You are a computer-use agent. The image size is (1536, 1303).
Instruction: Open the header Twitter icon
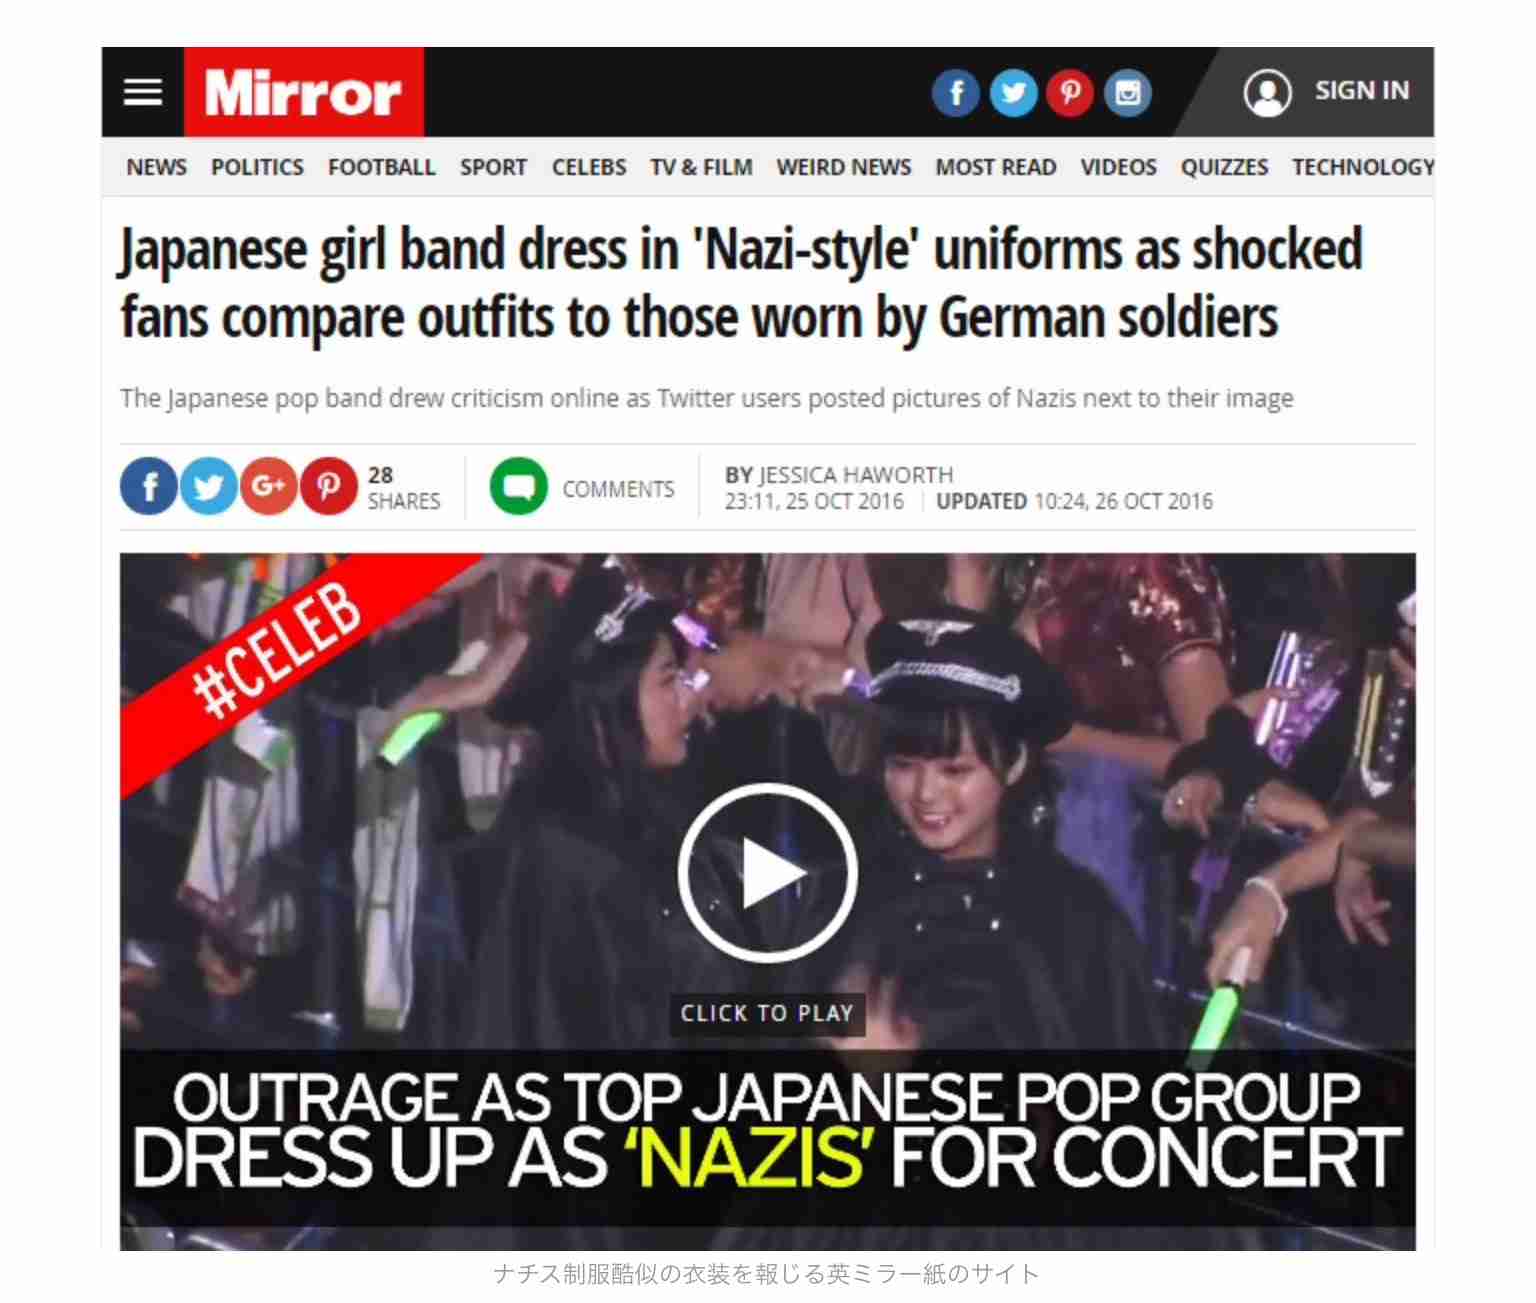pos(1014,93)
